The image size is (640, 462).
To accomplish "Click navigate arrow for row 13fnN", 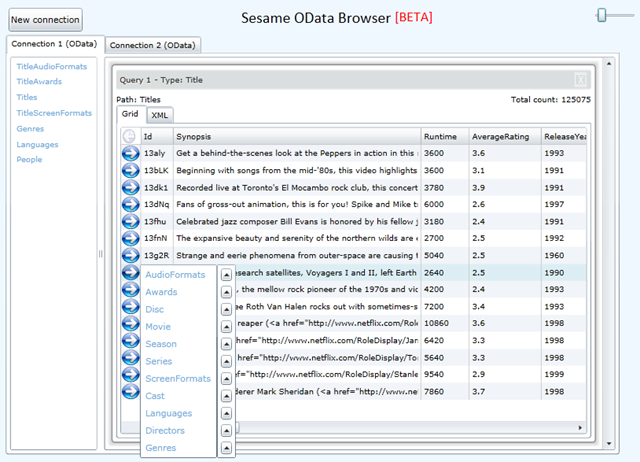I will pos(131,238).
